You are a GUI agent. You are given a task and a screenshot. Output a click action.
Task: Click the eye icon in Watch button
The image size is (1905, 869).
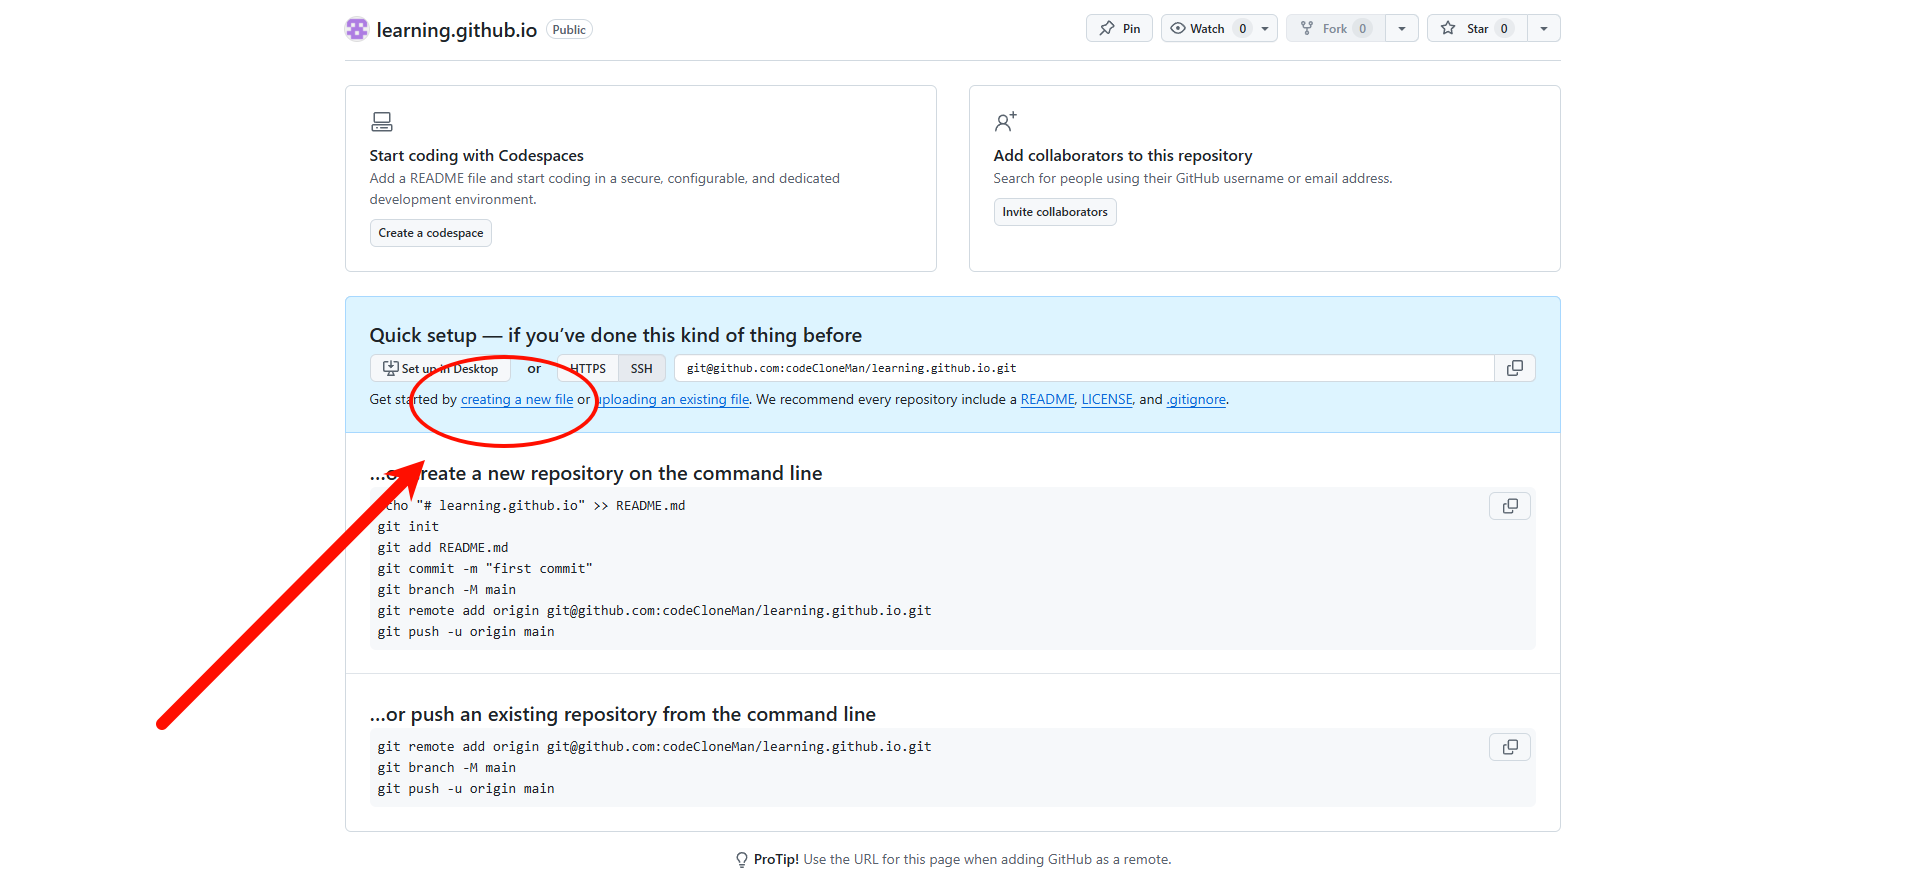(x=1178, y=28)
